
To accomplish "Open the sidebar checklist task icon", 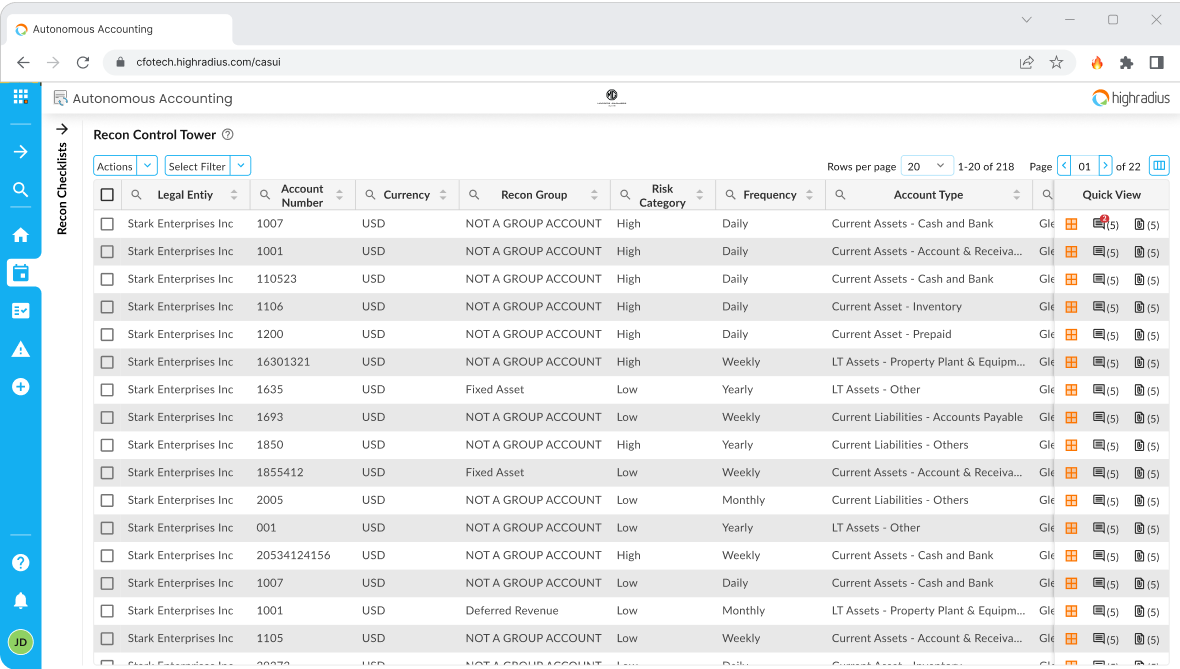I will tap(20, 311).
